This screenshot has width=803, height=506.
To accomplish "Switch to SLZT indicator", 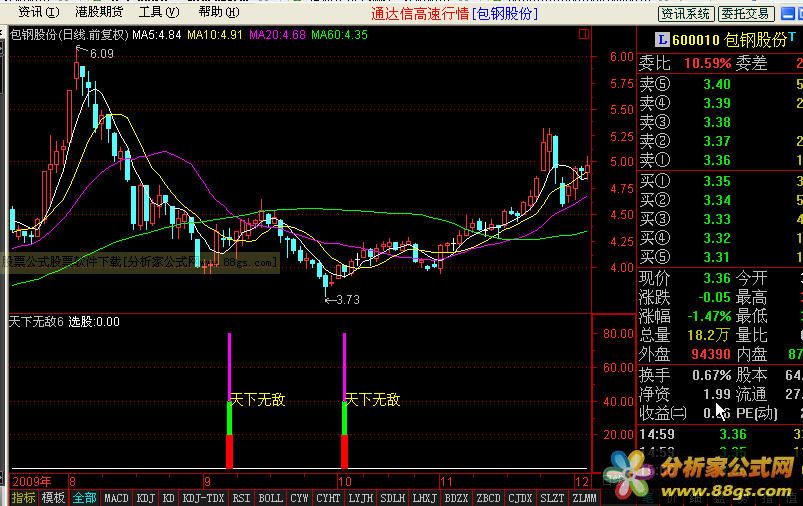I will [x=552, y=497].
